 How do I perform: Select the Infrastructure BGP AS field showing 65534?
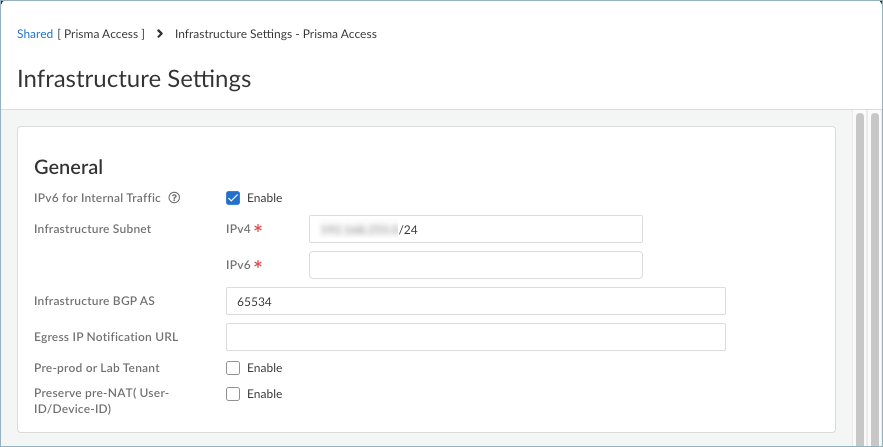pyautogui.click(x=475, y=301)
